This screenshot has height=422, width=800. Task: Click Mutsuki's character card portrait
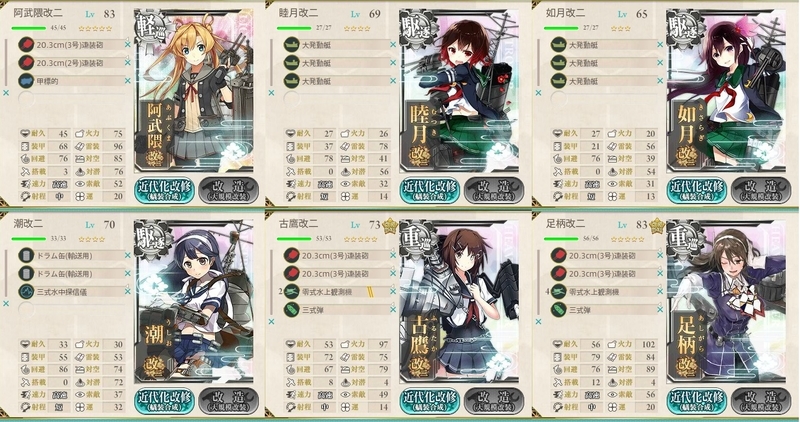click(x=459, y=92)
